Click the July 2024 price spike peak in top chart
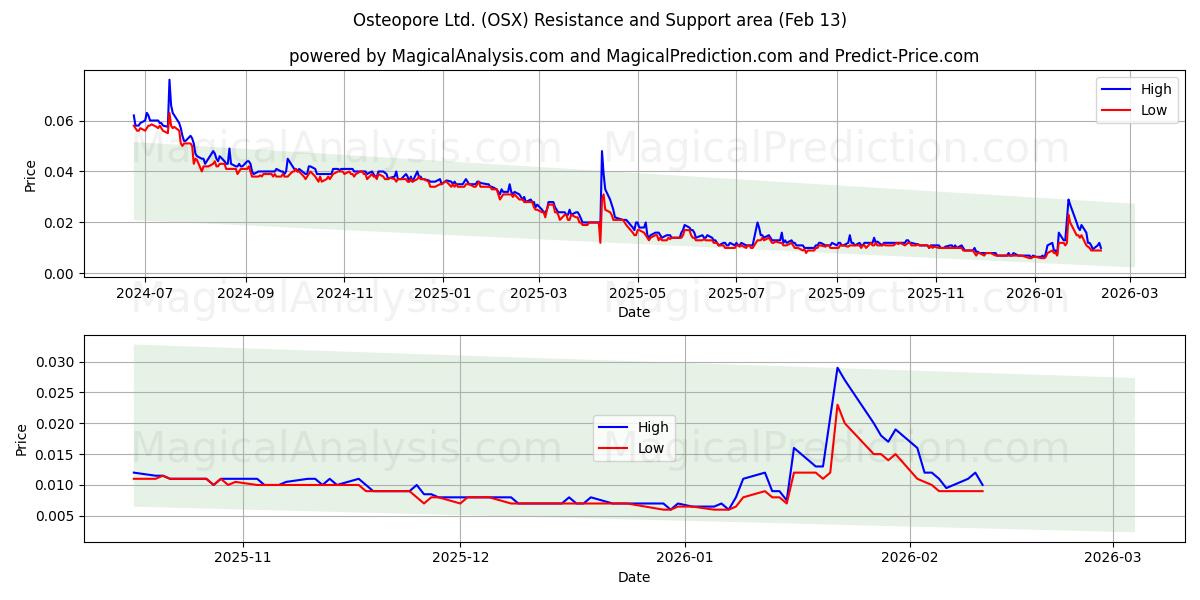 click(x=169, y=80)
